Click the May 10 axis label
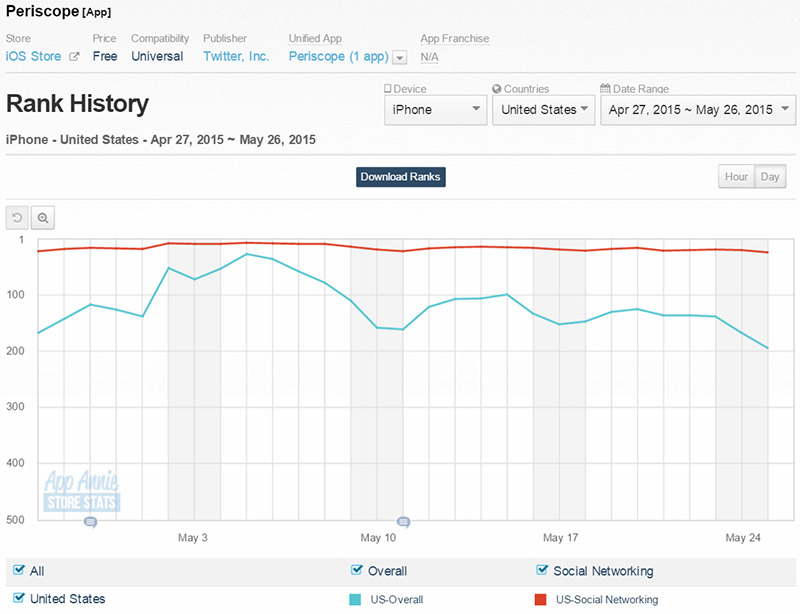The width and height of the screenshot is (800, 614). (378, 537)
